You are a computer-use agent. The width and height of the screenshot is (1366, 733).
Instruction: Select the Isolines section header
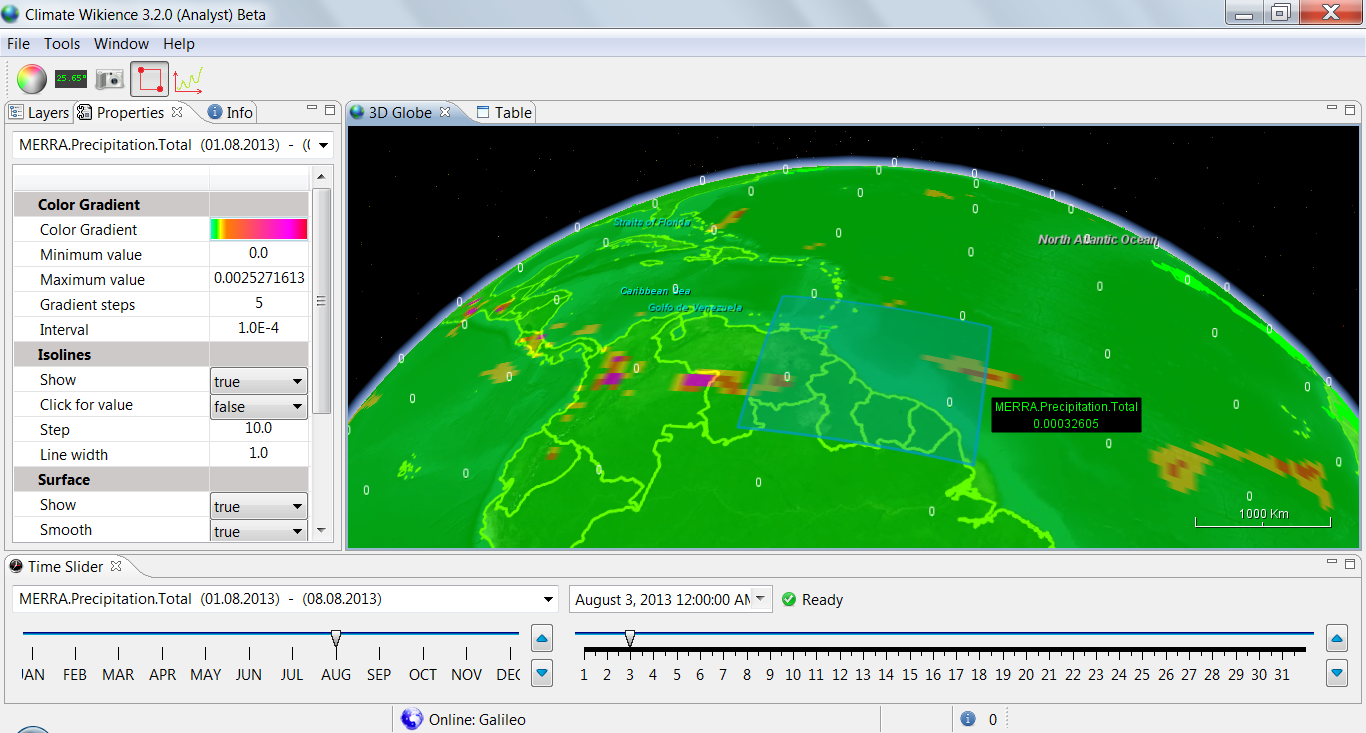coord(160,354)
